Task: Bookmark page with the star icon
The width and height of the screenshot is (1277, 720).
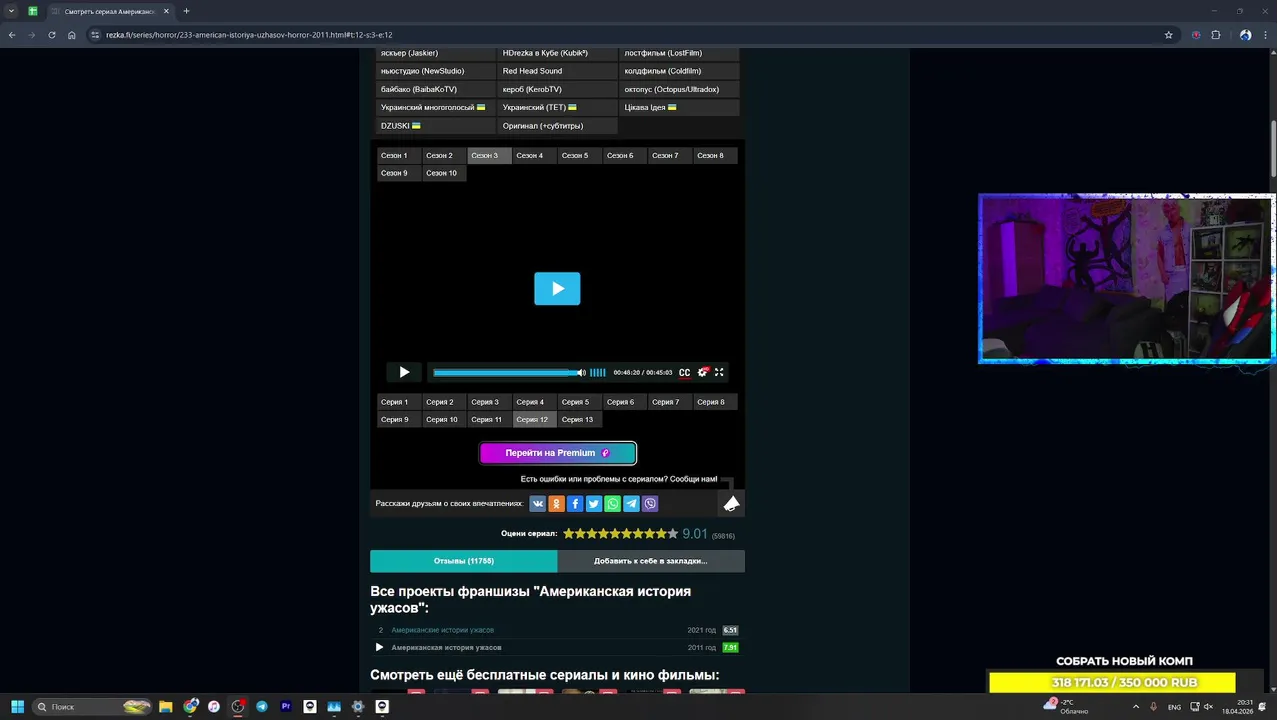Action: (1168, 35)
